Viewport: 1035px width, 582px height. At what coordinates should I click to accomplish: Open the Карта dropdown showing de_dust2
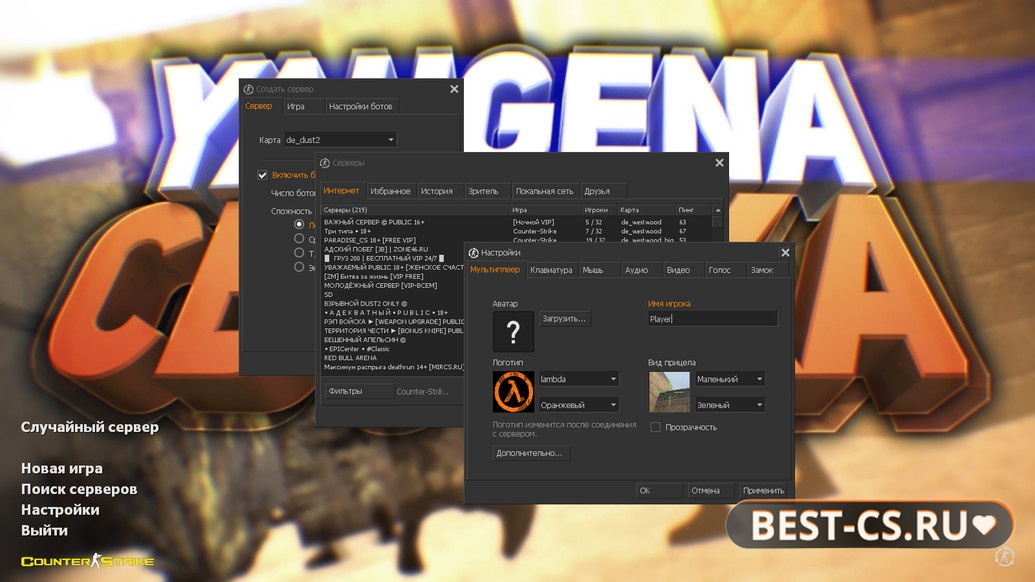click(x=340, y=140)
